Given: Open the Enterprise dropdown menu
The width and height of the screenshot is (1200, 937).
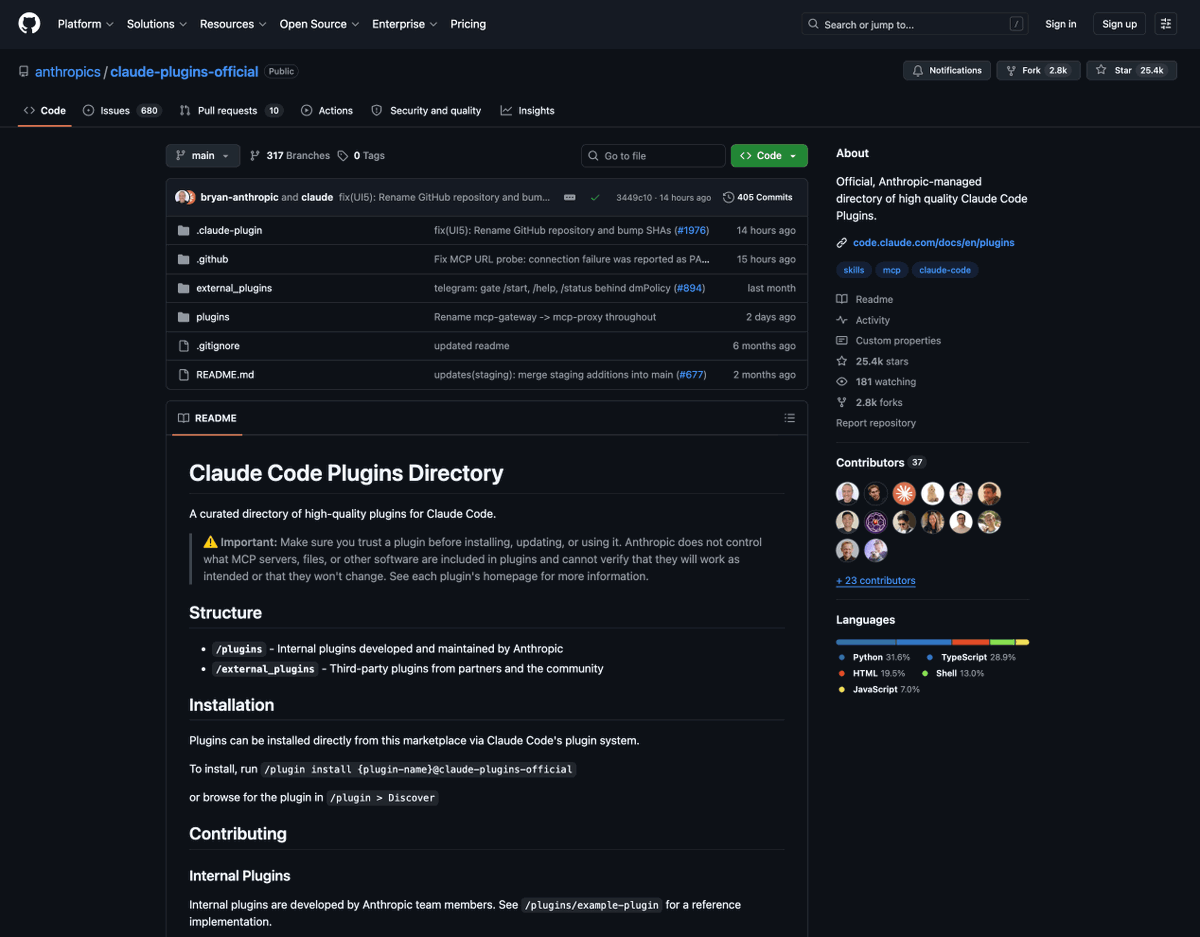Looking at the screenshot, I should [405, 24].
